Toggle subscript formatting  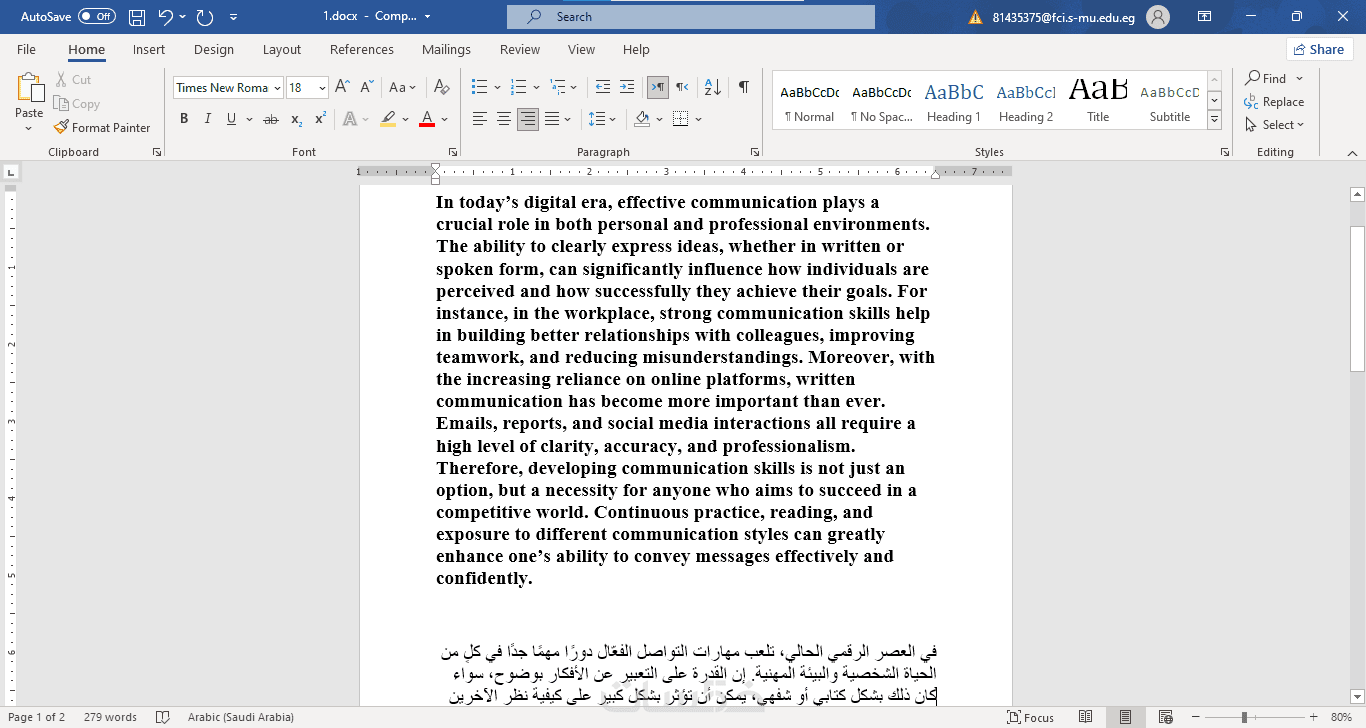(x=296, y=119)
